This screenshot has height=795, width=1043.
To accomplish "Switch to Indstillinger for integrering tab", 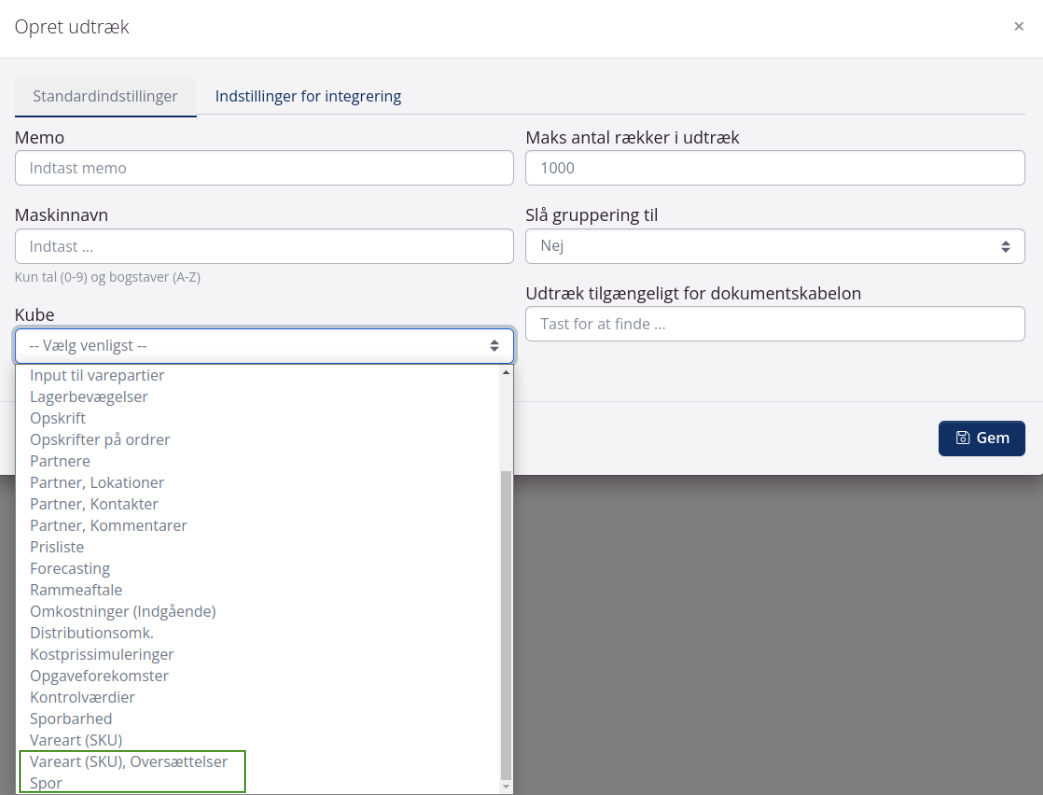I will tap(308, 97).
